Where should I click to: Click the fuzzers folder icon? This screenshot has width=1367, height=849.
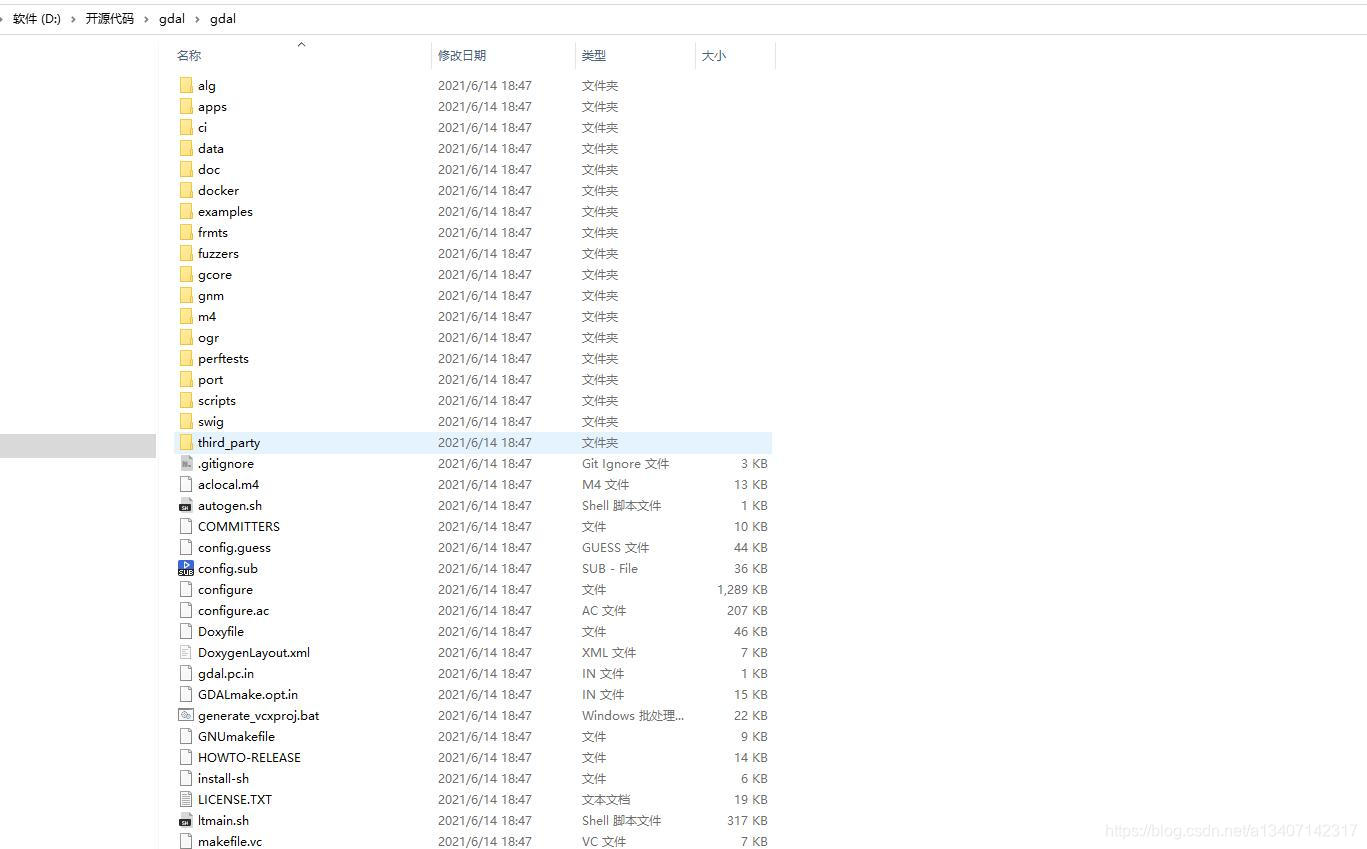pos(185,254)
